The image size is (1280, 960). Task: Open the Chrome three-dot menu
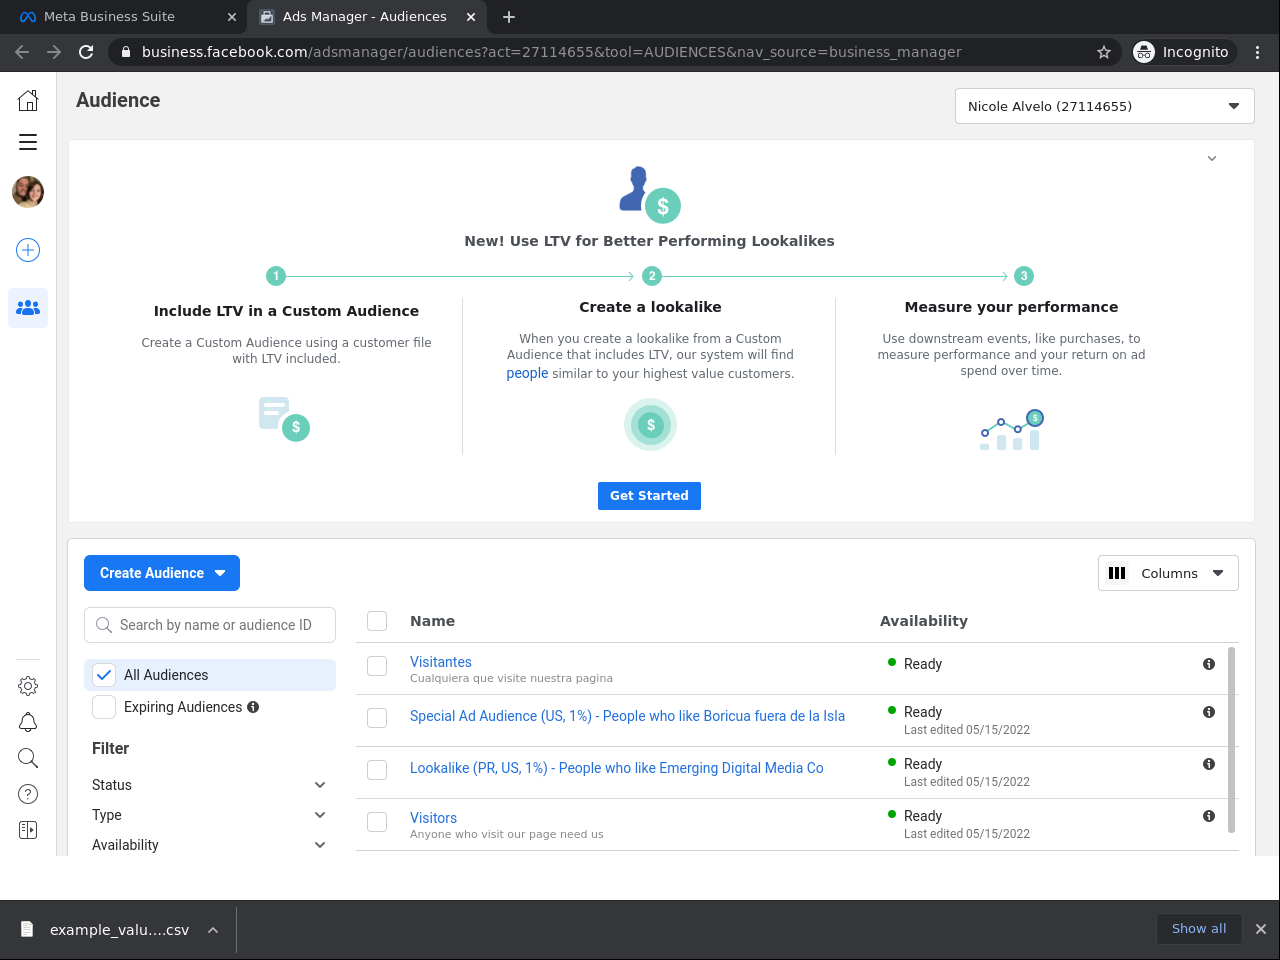click(1258, 52)
